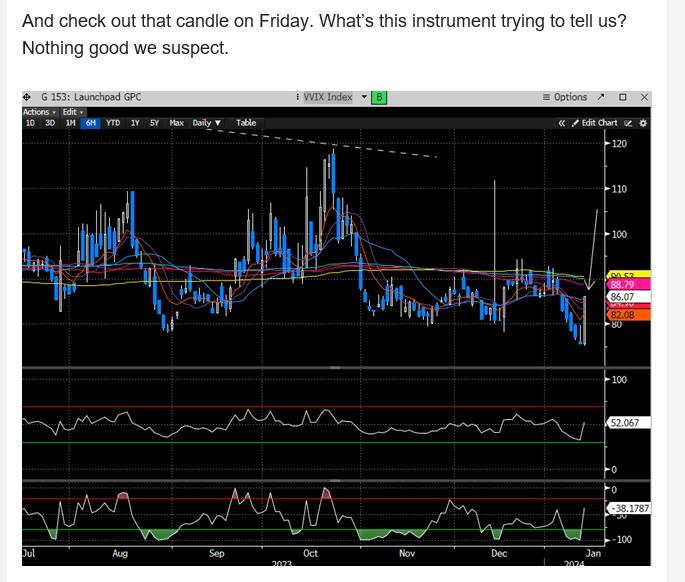Viewport: 685px width, 582px height.
Task: Open the Edit dropdown menu
Action: point(73,112)
